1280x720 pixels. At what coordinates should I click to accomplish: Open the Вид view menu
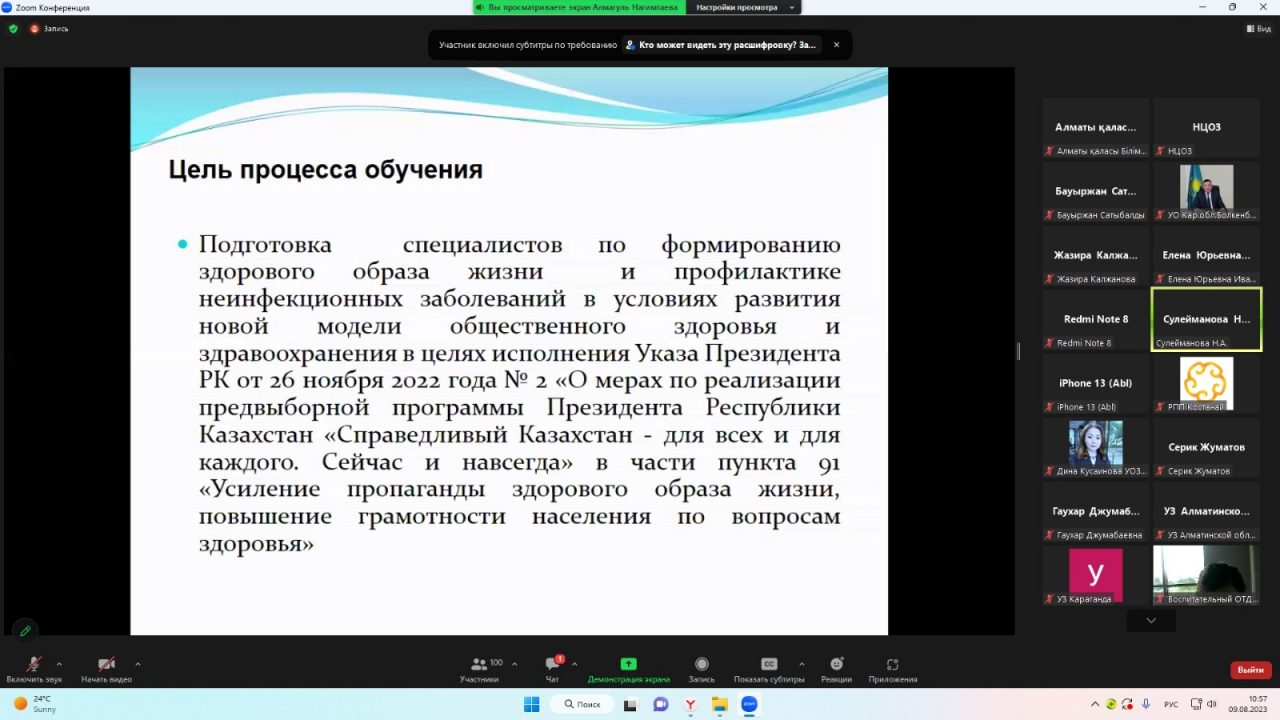1258,29
